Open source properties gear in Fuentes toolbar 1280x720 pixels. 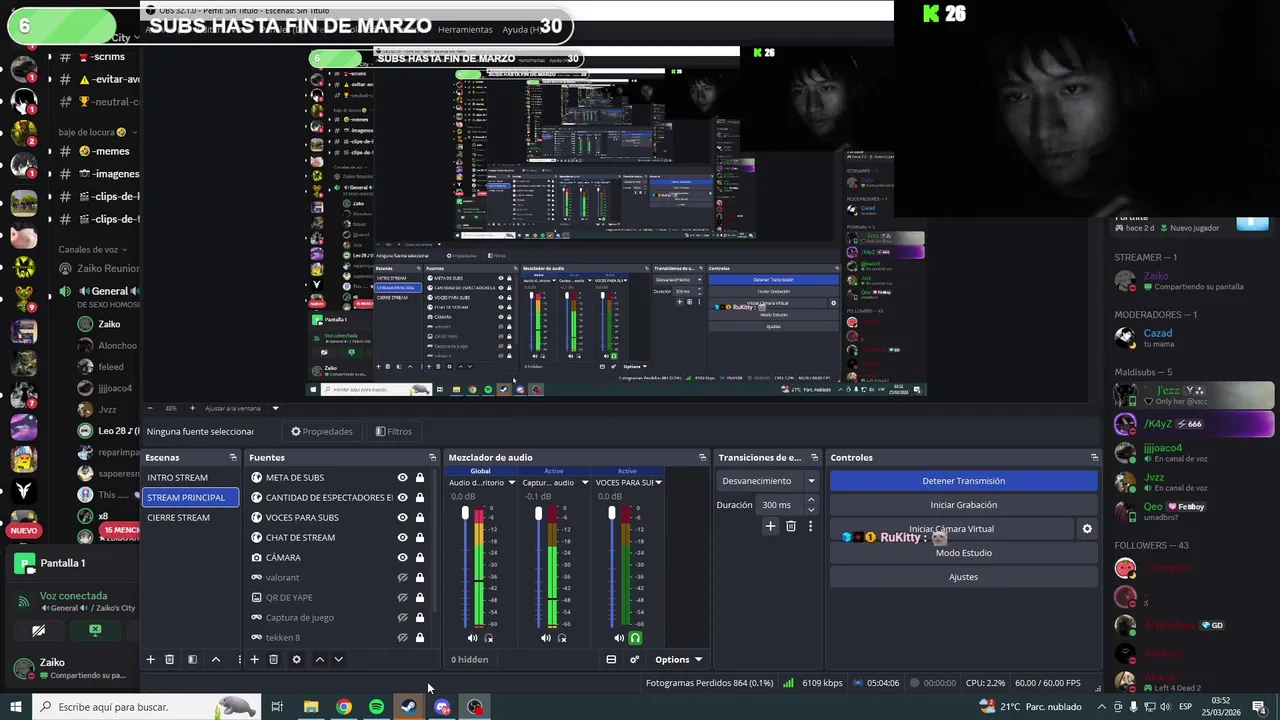[x=296, y=659]
